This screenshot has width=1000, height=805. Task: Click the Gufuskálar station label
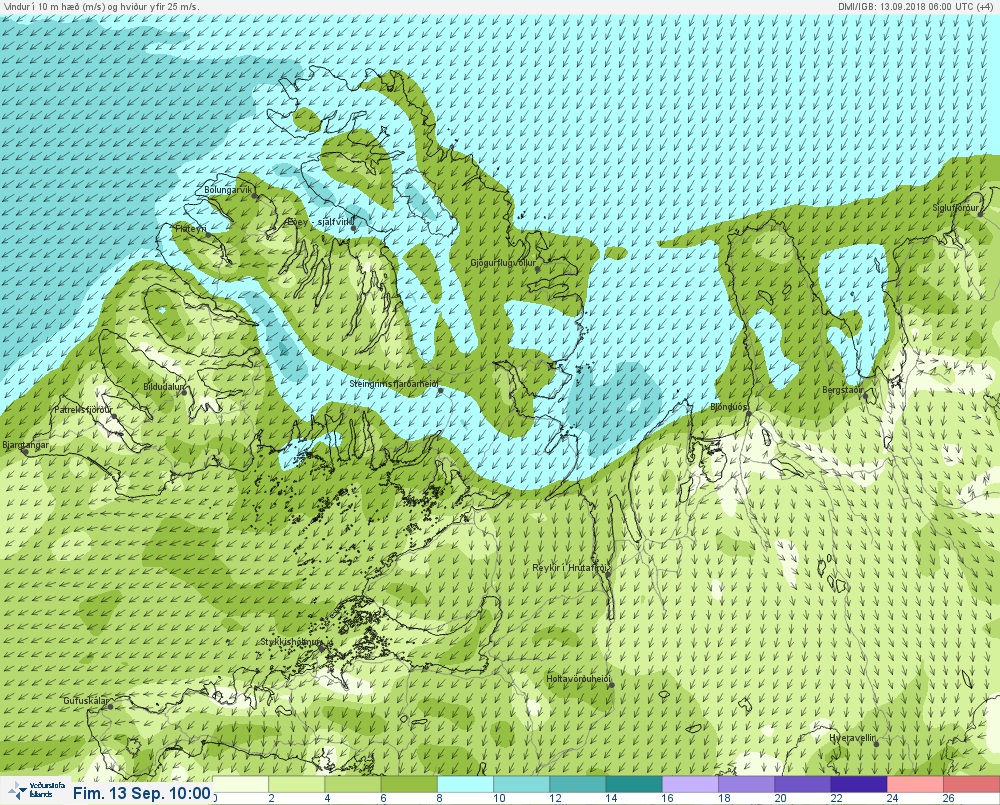pyautogui.click(x=85, y=700)
